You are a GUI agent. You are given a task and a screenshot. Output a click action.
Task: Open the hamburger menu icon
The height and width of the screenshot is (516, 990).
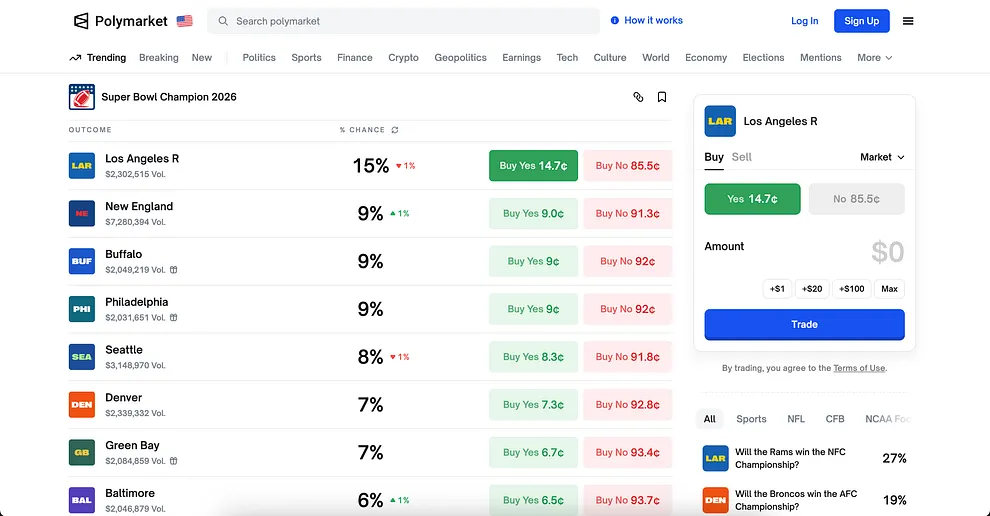coord(908,21)
